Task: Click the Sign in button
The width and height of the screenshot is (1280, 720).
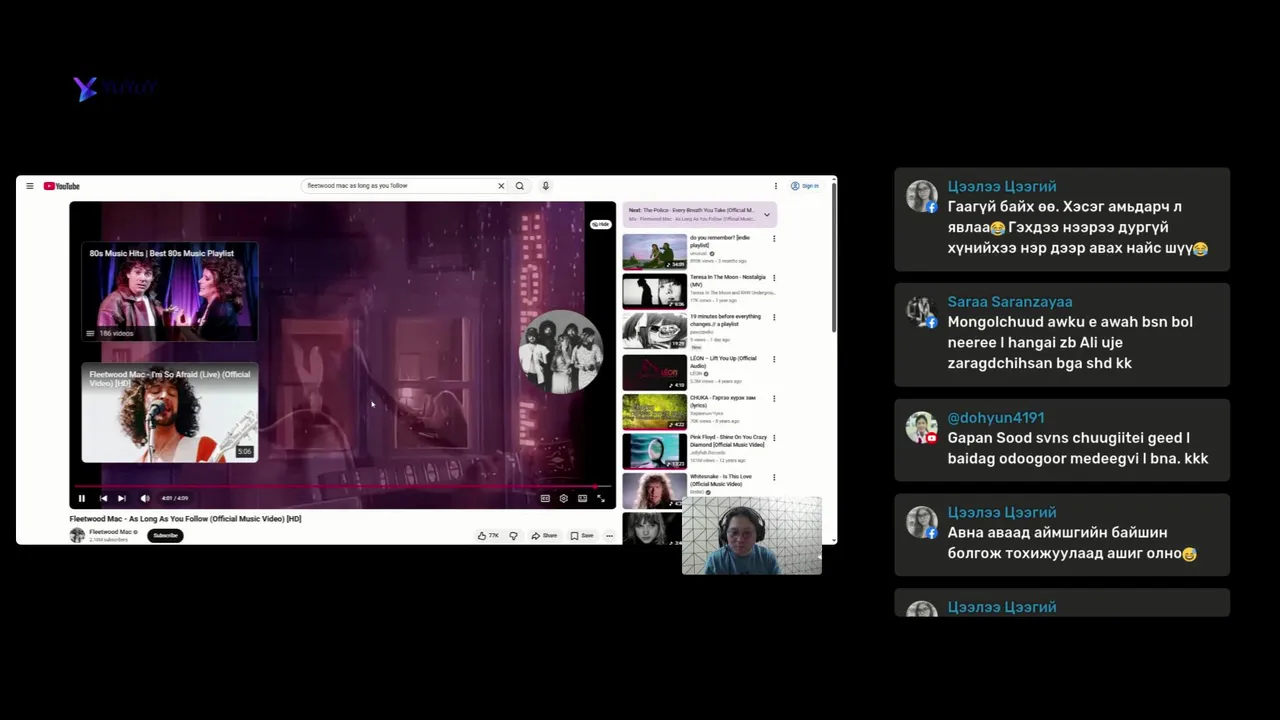Action: [805, 186]
